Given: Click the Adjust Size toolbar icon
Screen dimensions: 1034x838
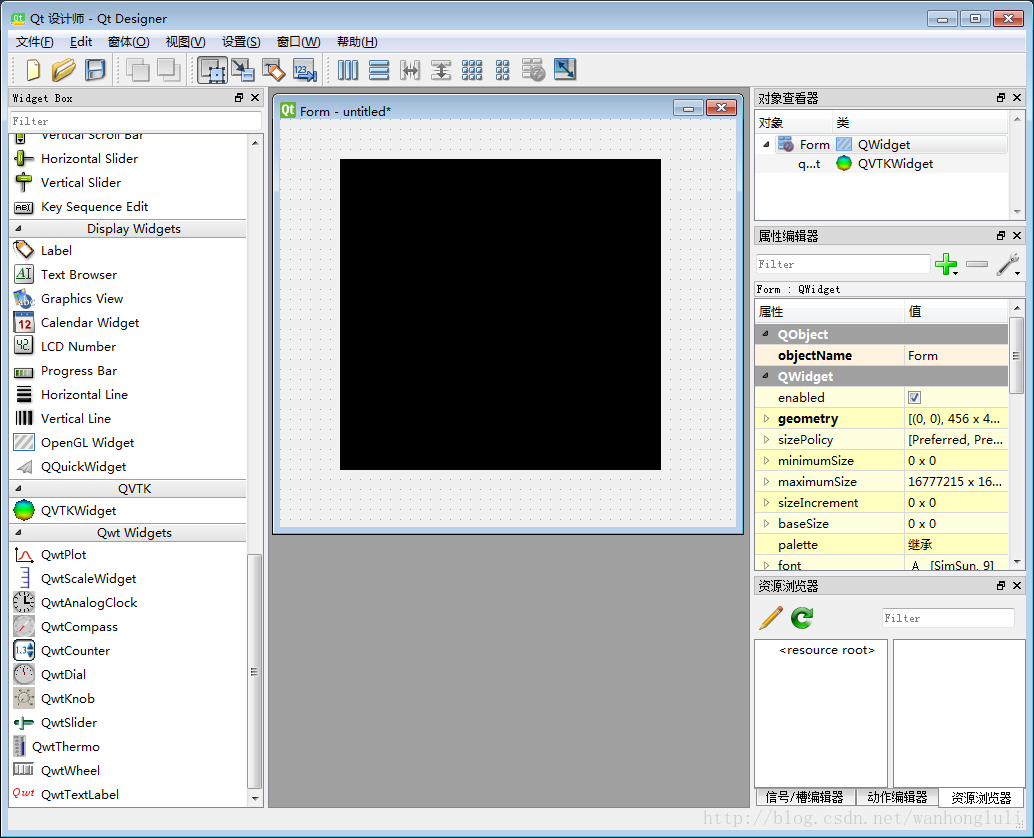Looking at the screenshot, I should (x=565, y=70).
